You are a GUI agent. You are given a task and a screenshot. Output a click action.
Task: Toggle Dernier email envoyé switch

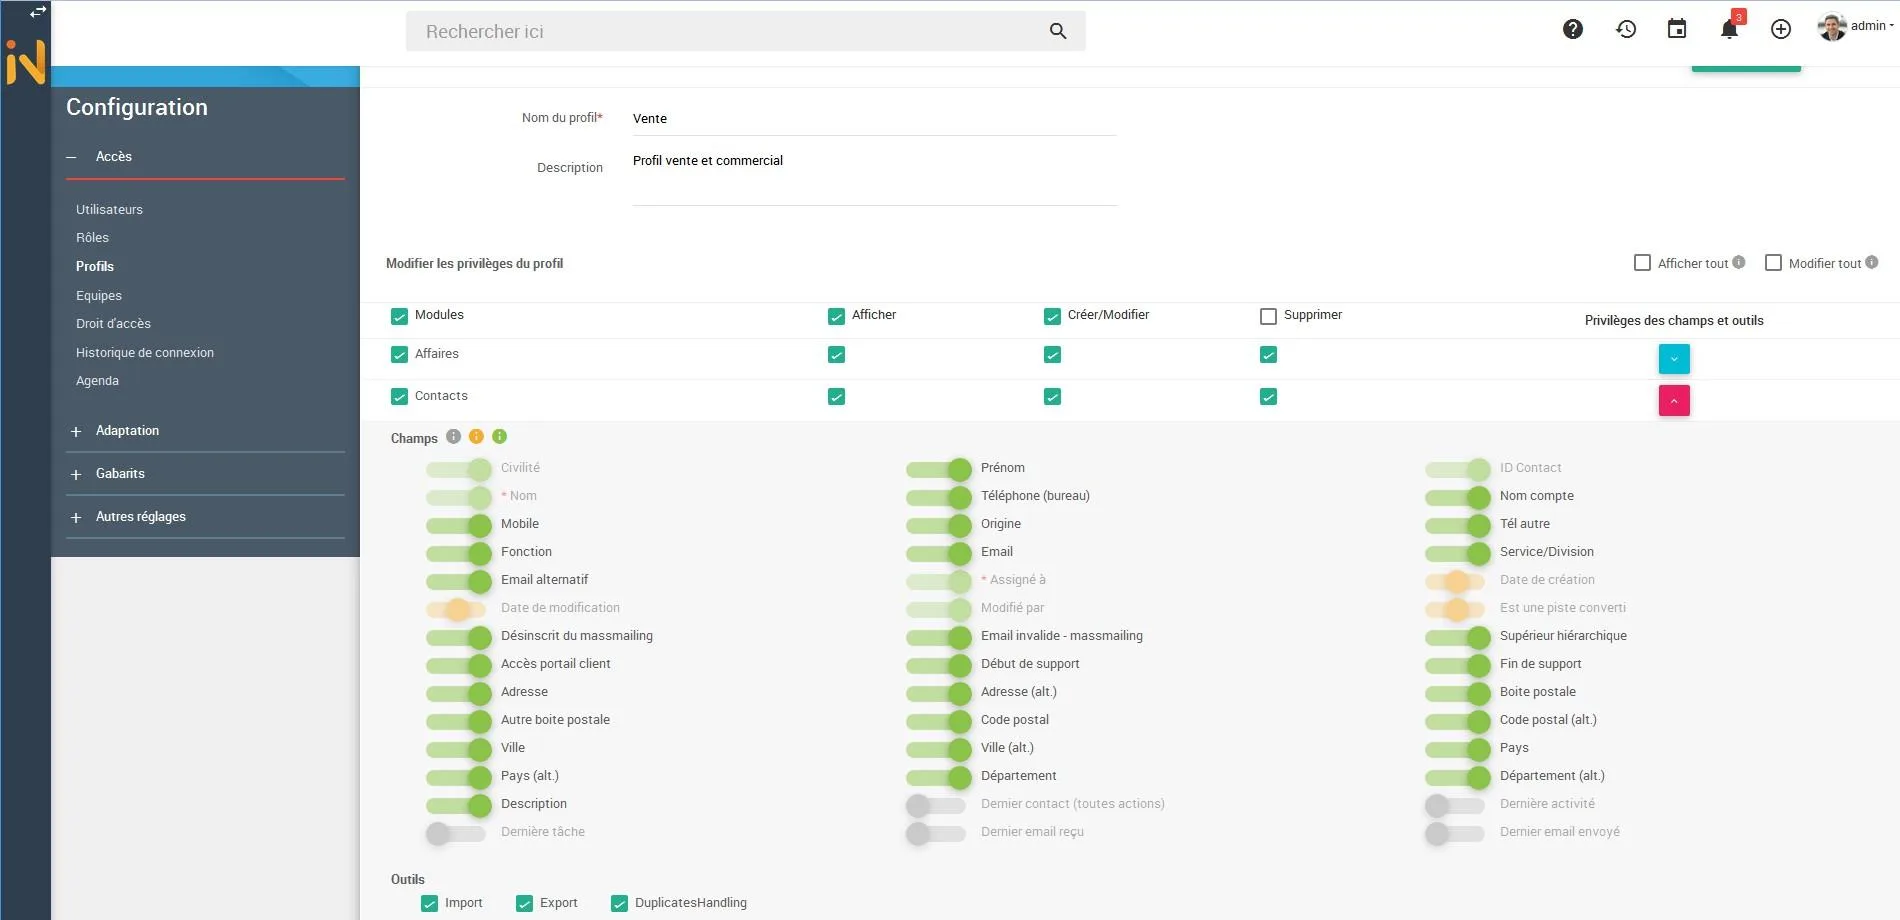pyautogui.click(x=1455, y=833)
